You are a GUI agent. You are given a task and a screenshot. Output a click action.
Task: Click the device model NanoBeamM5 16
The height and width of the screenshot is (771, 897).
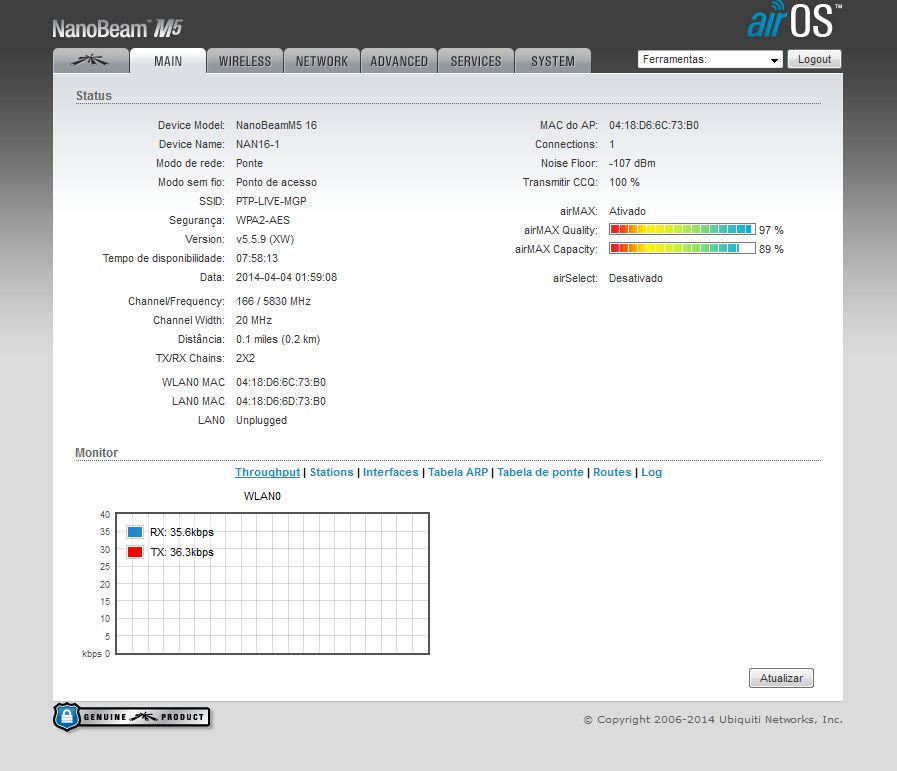(276, 125)
